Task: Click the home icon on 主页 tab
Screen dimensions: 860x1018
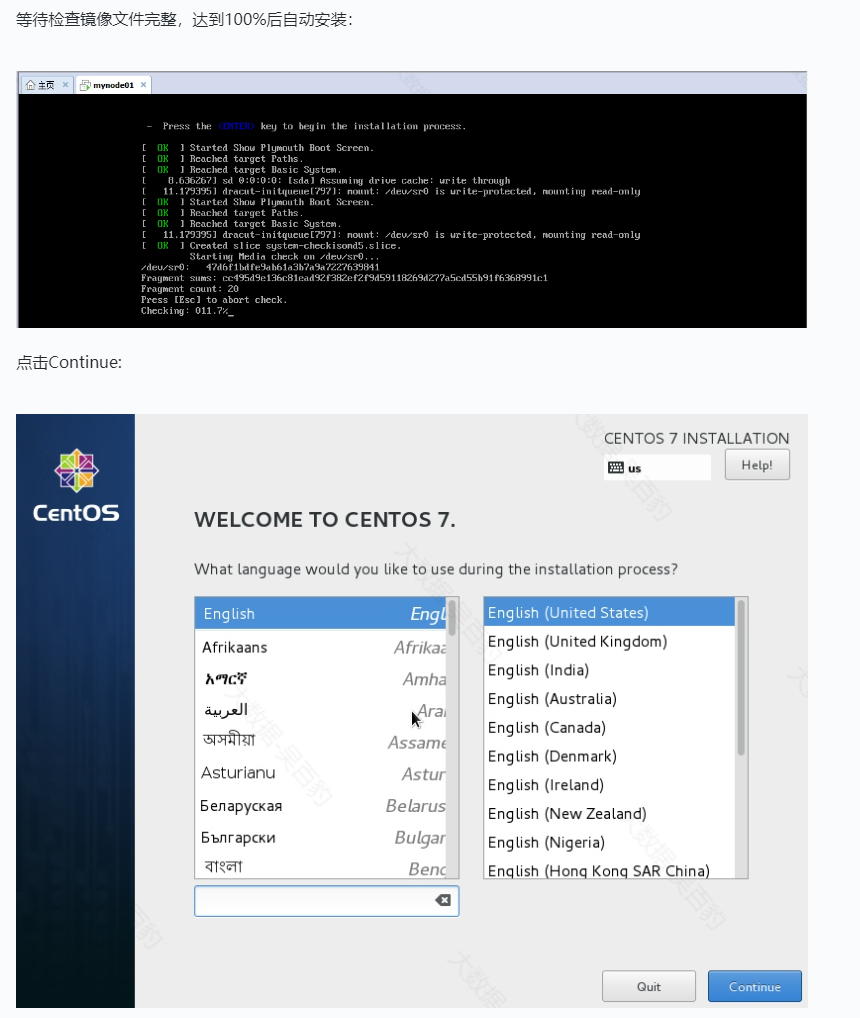Action: click(x=31, y=85)
